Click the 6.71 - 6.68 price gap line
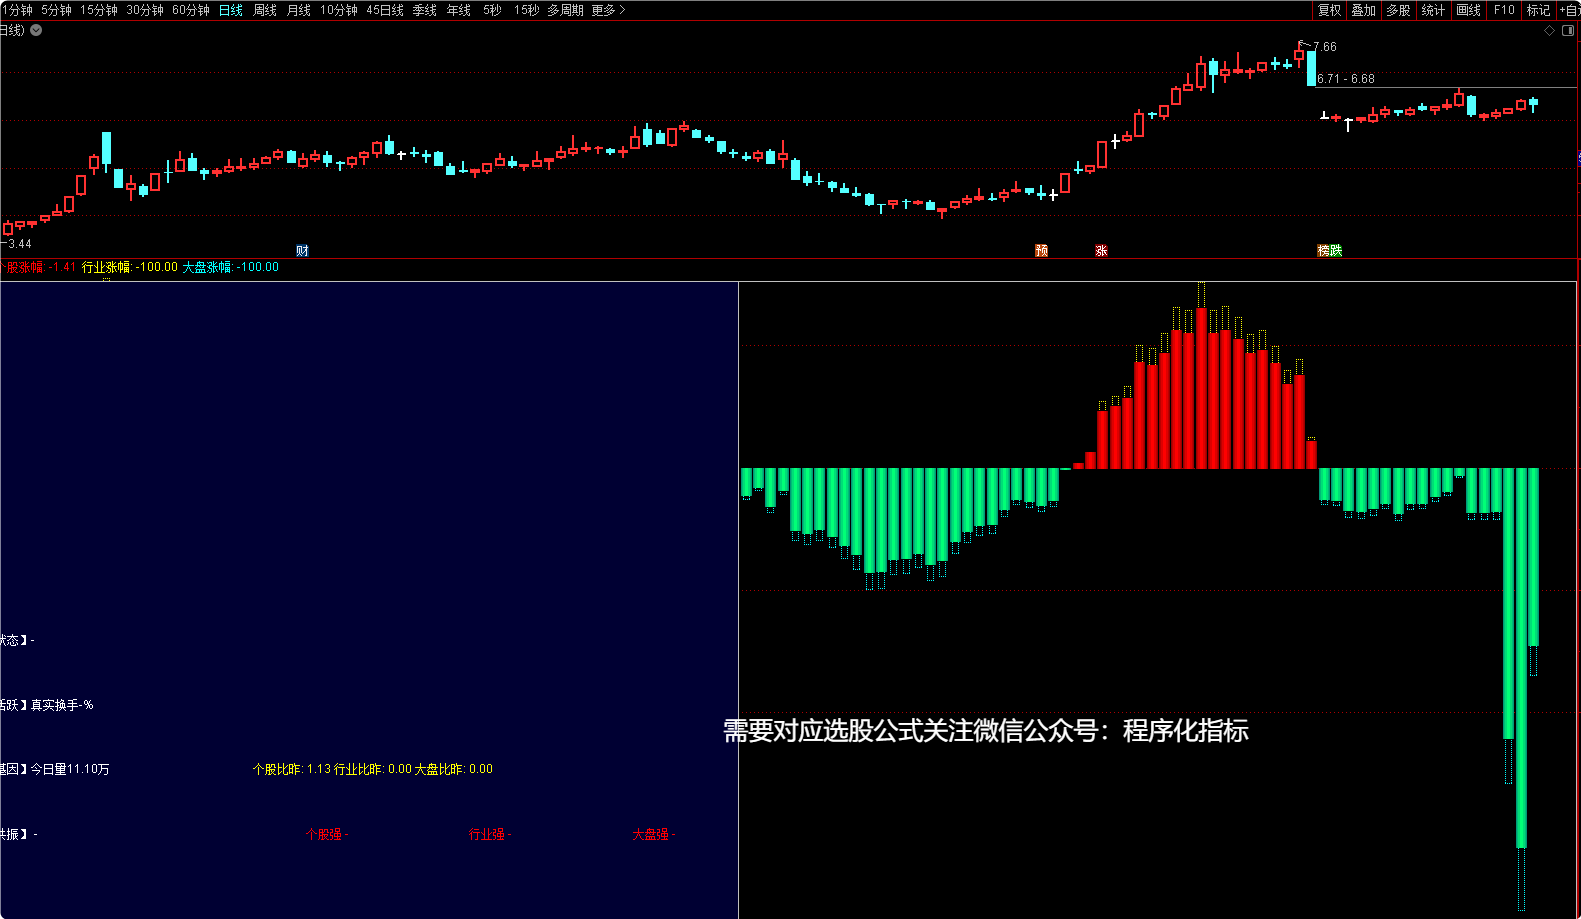The height and width of the screenshot is (919, 1581). click(x=1346, y=79)
